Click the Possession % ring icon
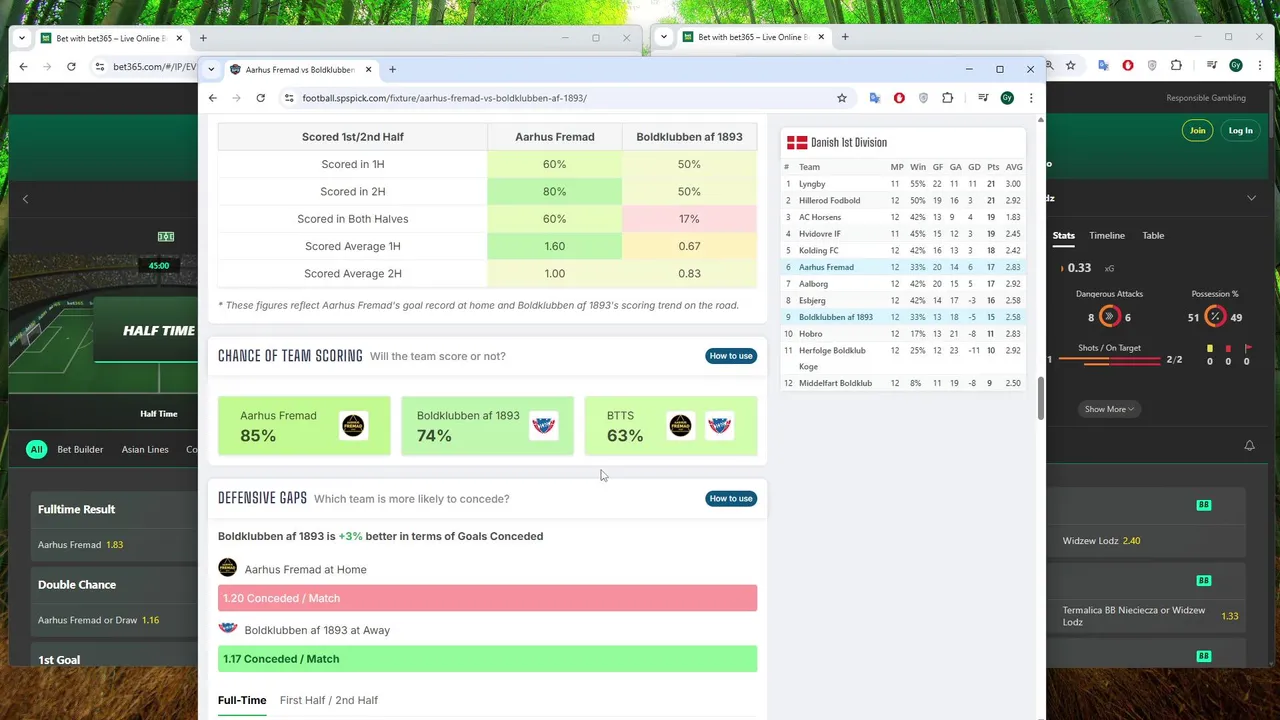Image resolution: width=1280 pixels, height=720 pixels. pos(1215,317)
